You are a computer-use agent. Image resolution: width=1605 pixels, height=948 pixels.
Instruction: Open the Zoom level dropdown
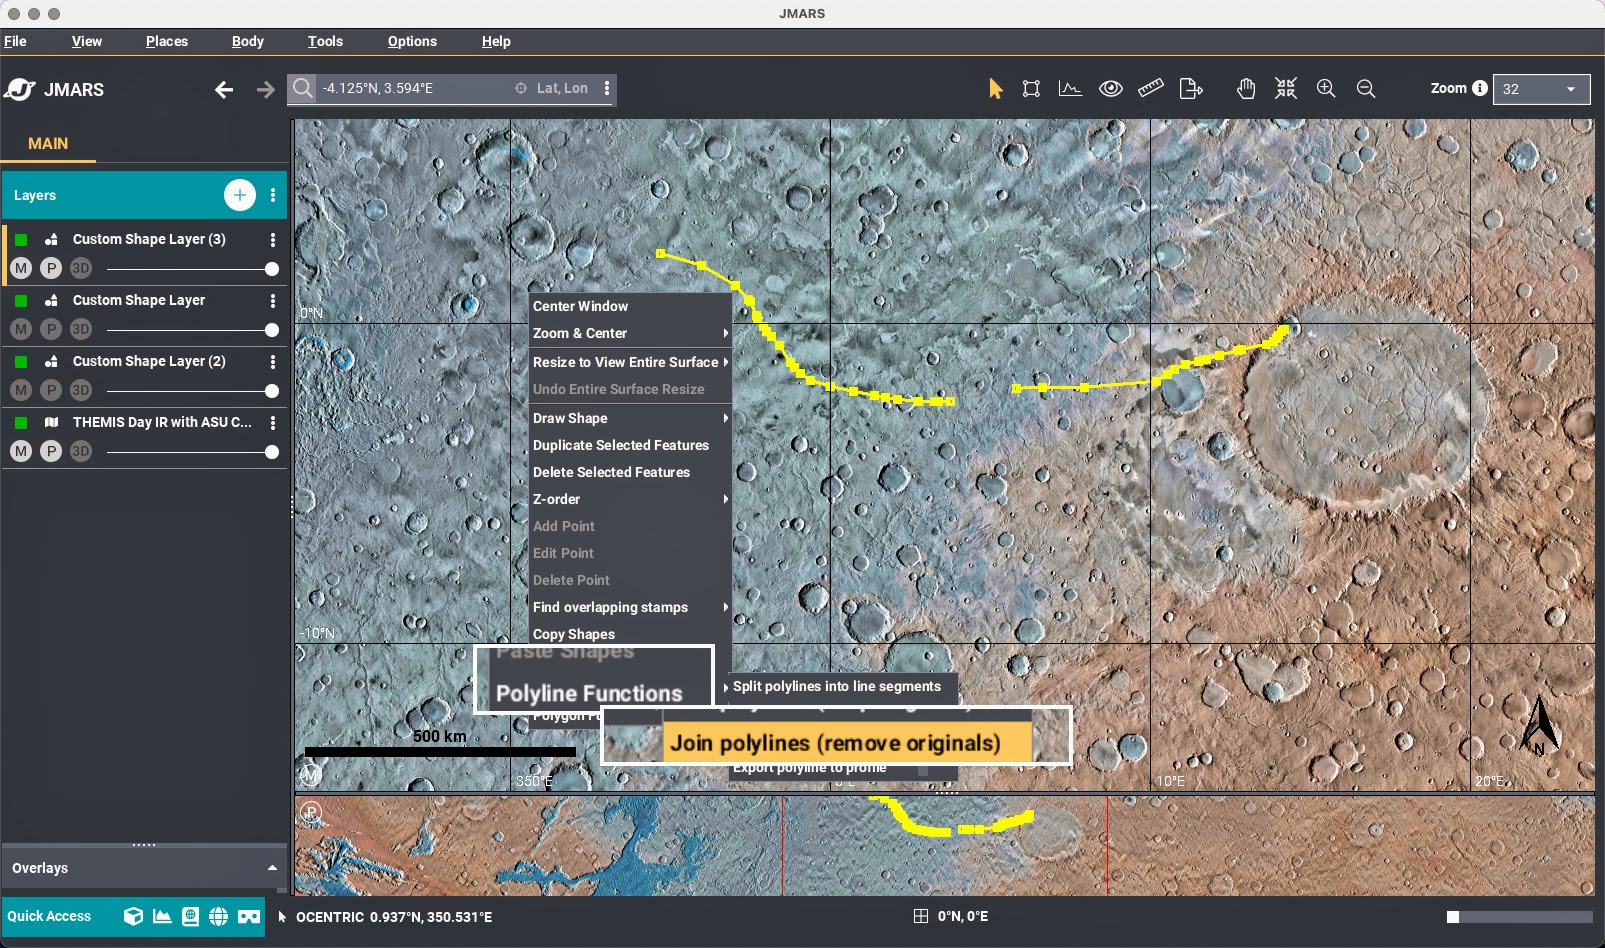[x=1541, y=89]
